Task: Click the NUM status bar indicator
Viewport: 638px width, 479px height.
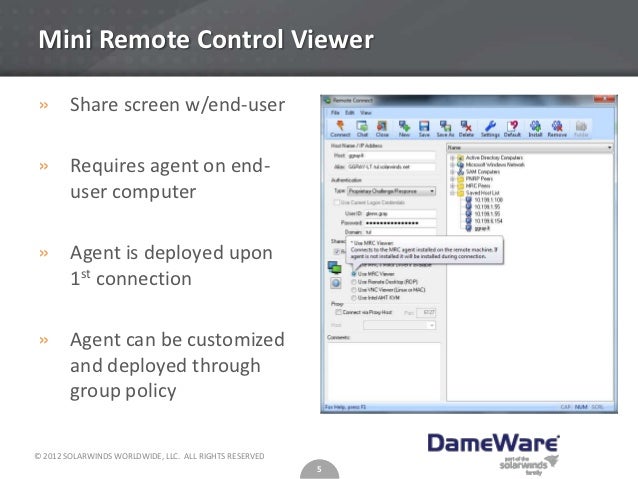Action: pos(581,407)
